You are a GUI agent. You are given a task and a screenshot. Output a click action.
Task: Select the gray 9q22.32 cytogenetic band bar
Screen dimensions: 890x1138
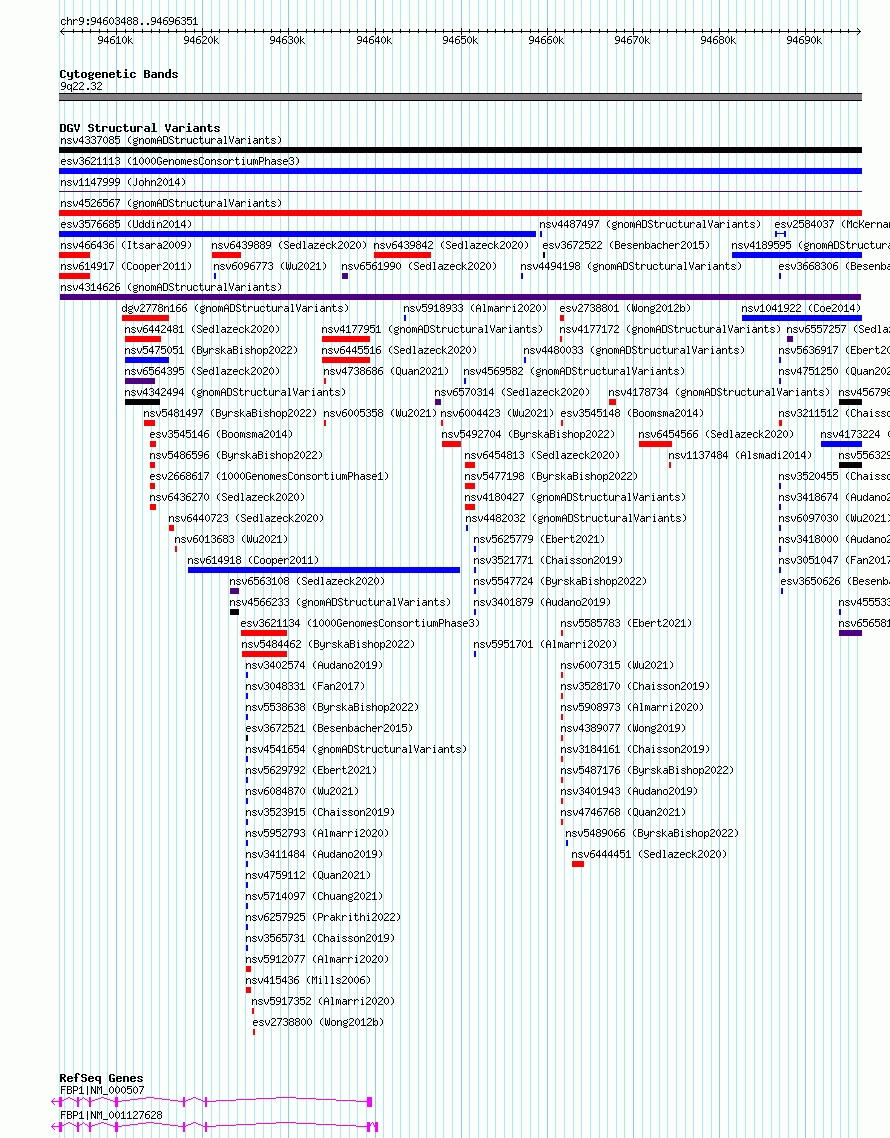(460, 97)
